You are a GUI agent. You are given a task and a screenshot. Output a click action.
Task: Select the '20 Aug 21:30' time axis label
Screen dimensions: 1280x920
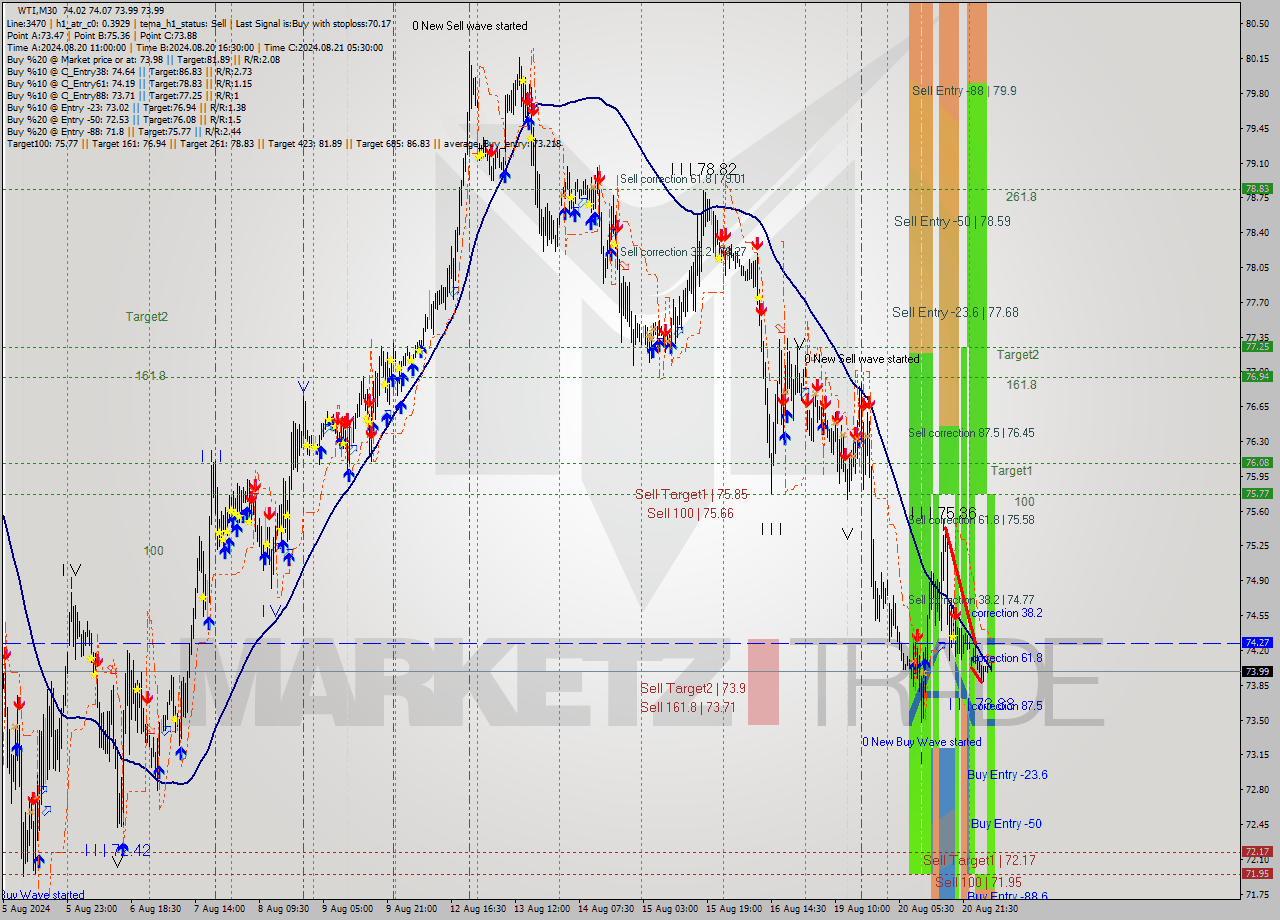990,910
